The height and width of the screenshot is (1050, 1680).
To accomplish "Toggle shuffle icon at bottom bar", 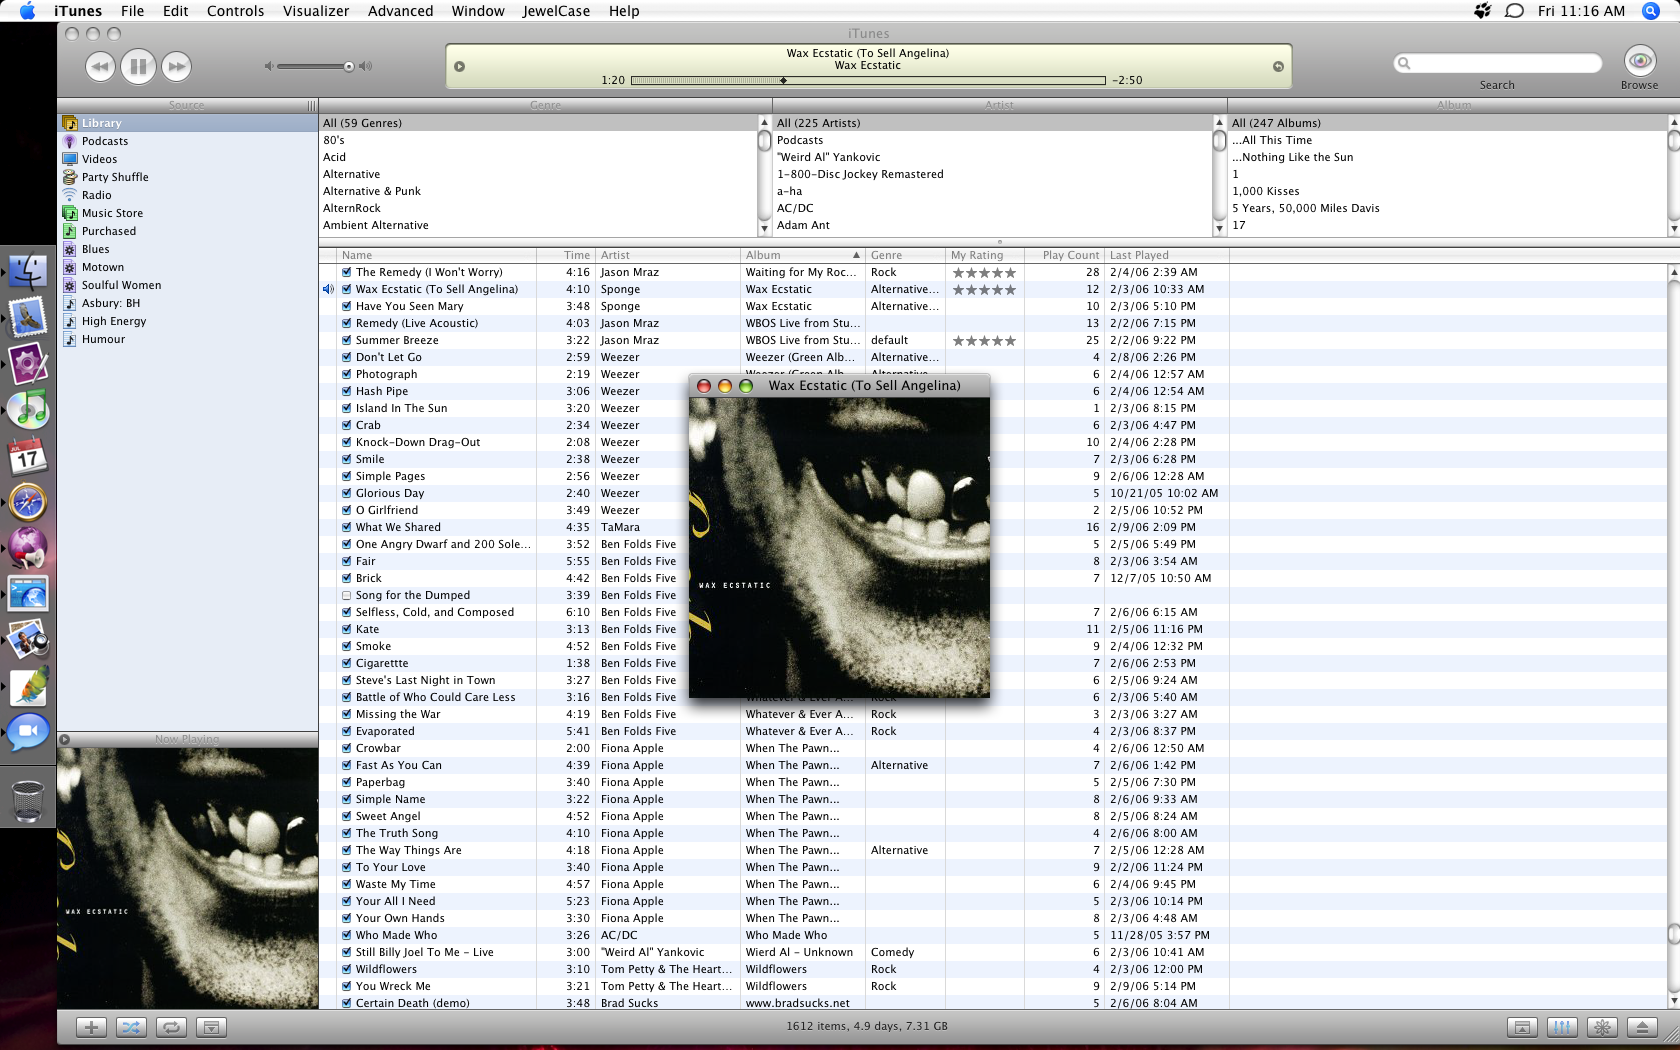I will [131, 1027].
